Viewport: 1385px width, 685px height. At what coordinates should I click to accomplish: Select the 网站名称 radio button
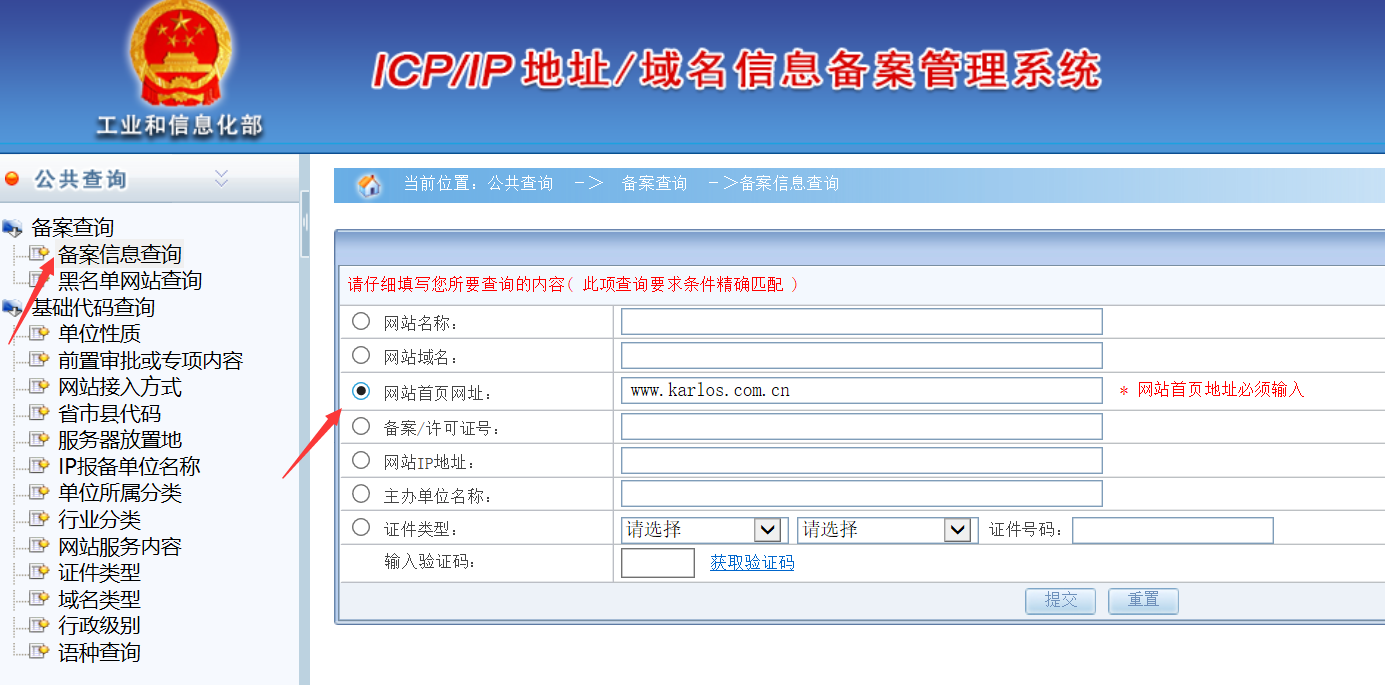pos(361,321)
